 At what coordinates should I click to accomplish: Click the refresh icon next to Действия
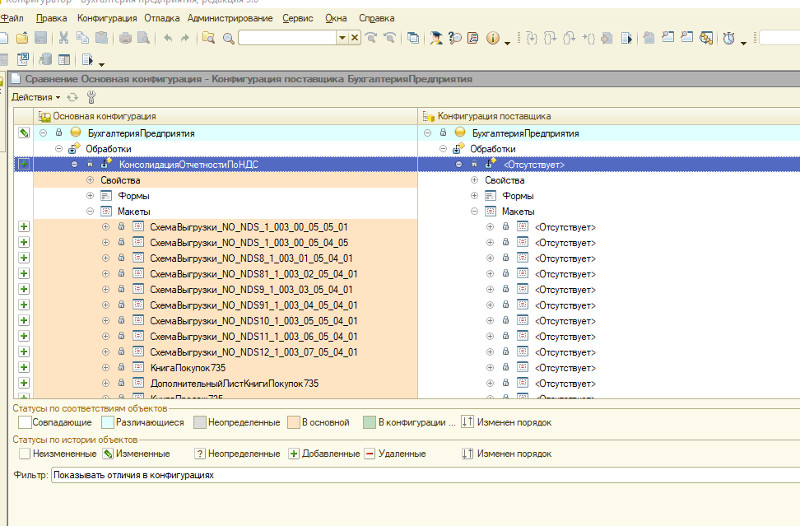pyautogui.click(x=71, y=97)
